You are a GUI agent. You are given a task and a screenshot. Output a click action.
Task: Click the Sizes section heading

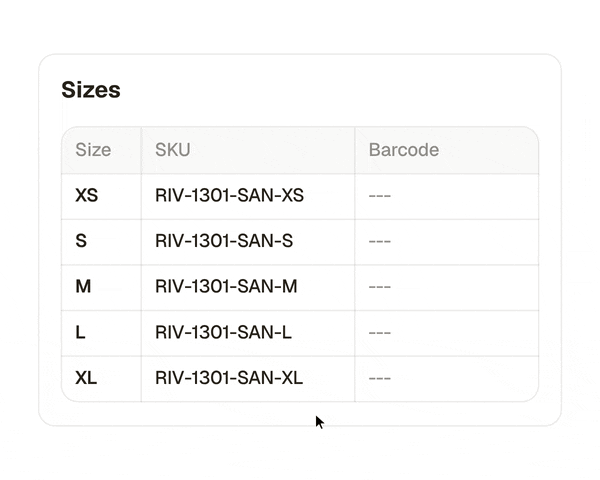pyautogui.click(x=91, y=90)
